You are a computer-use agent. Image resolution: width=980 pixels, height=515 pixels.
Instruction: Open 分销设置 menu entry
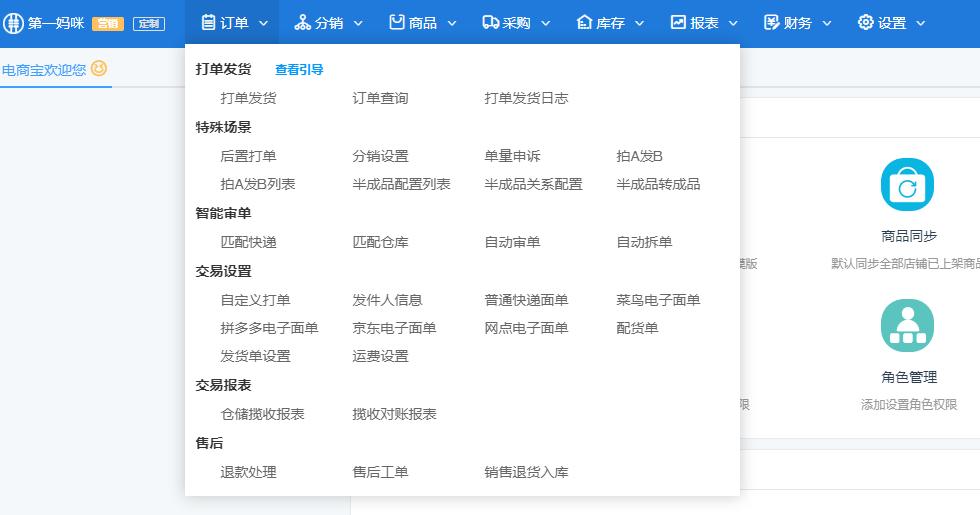380,156
